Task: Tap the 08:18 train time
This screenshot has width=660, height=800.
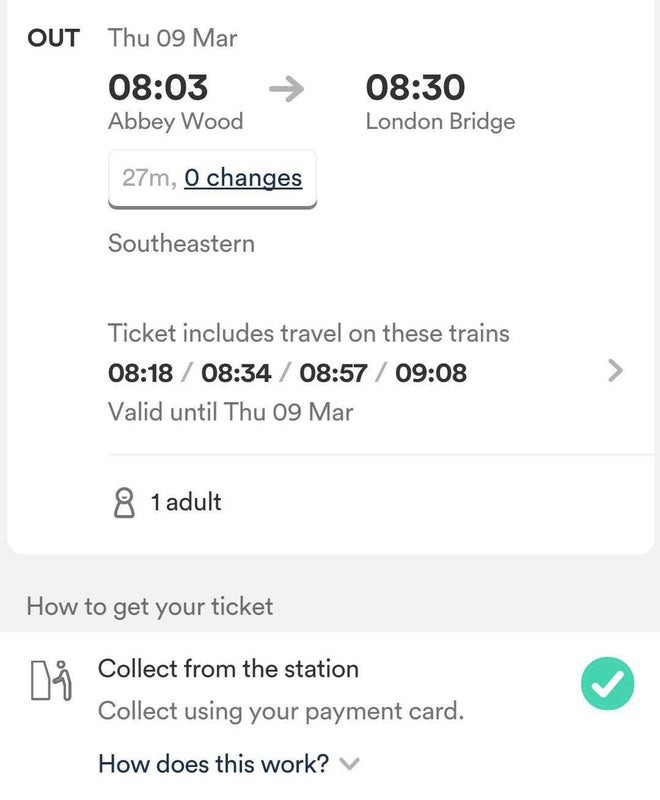Action: [140, 373]
